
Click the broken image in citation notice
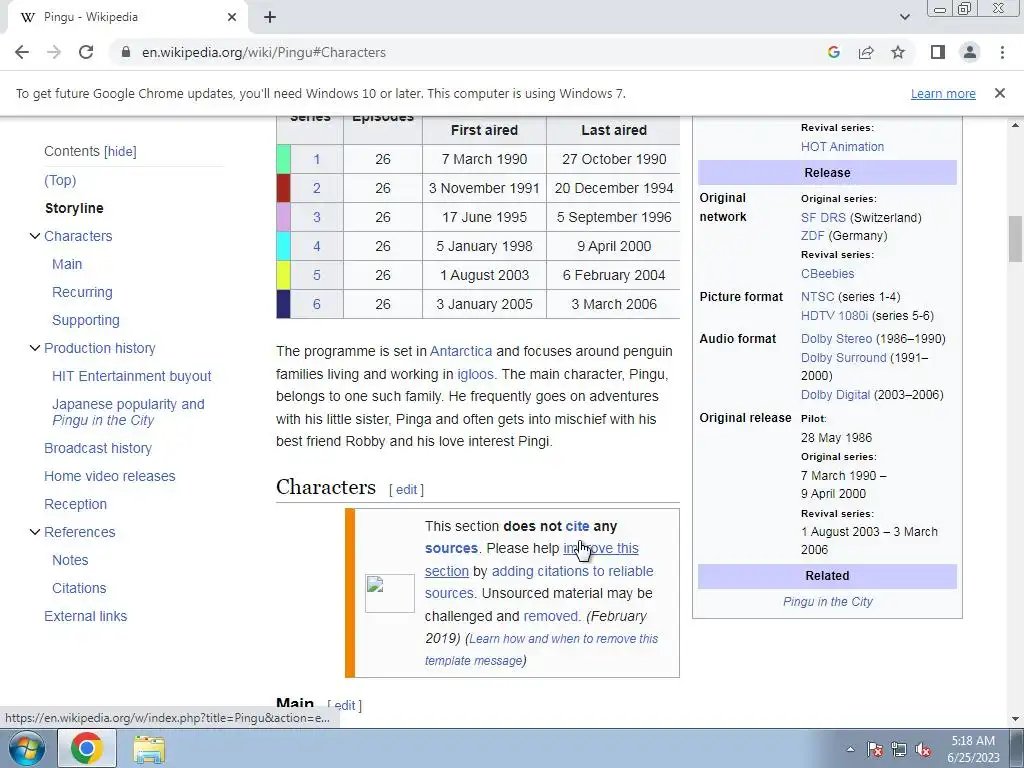[x=389, y=593]
